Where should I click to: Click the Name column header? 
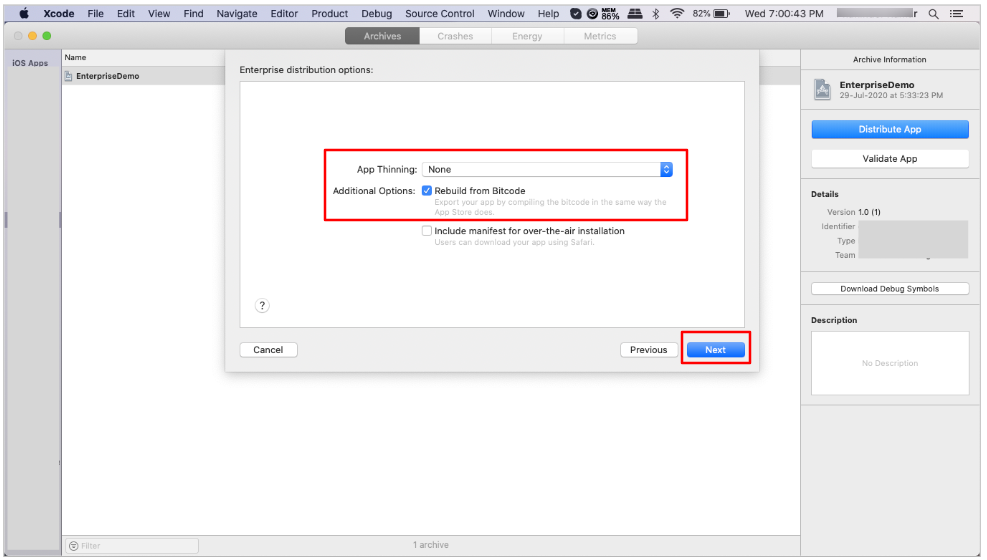click(76, 57)
